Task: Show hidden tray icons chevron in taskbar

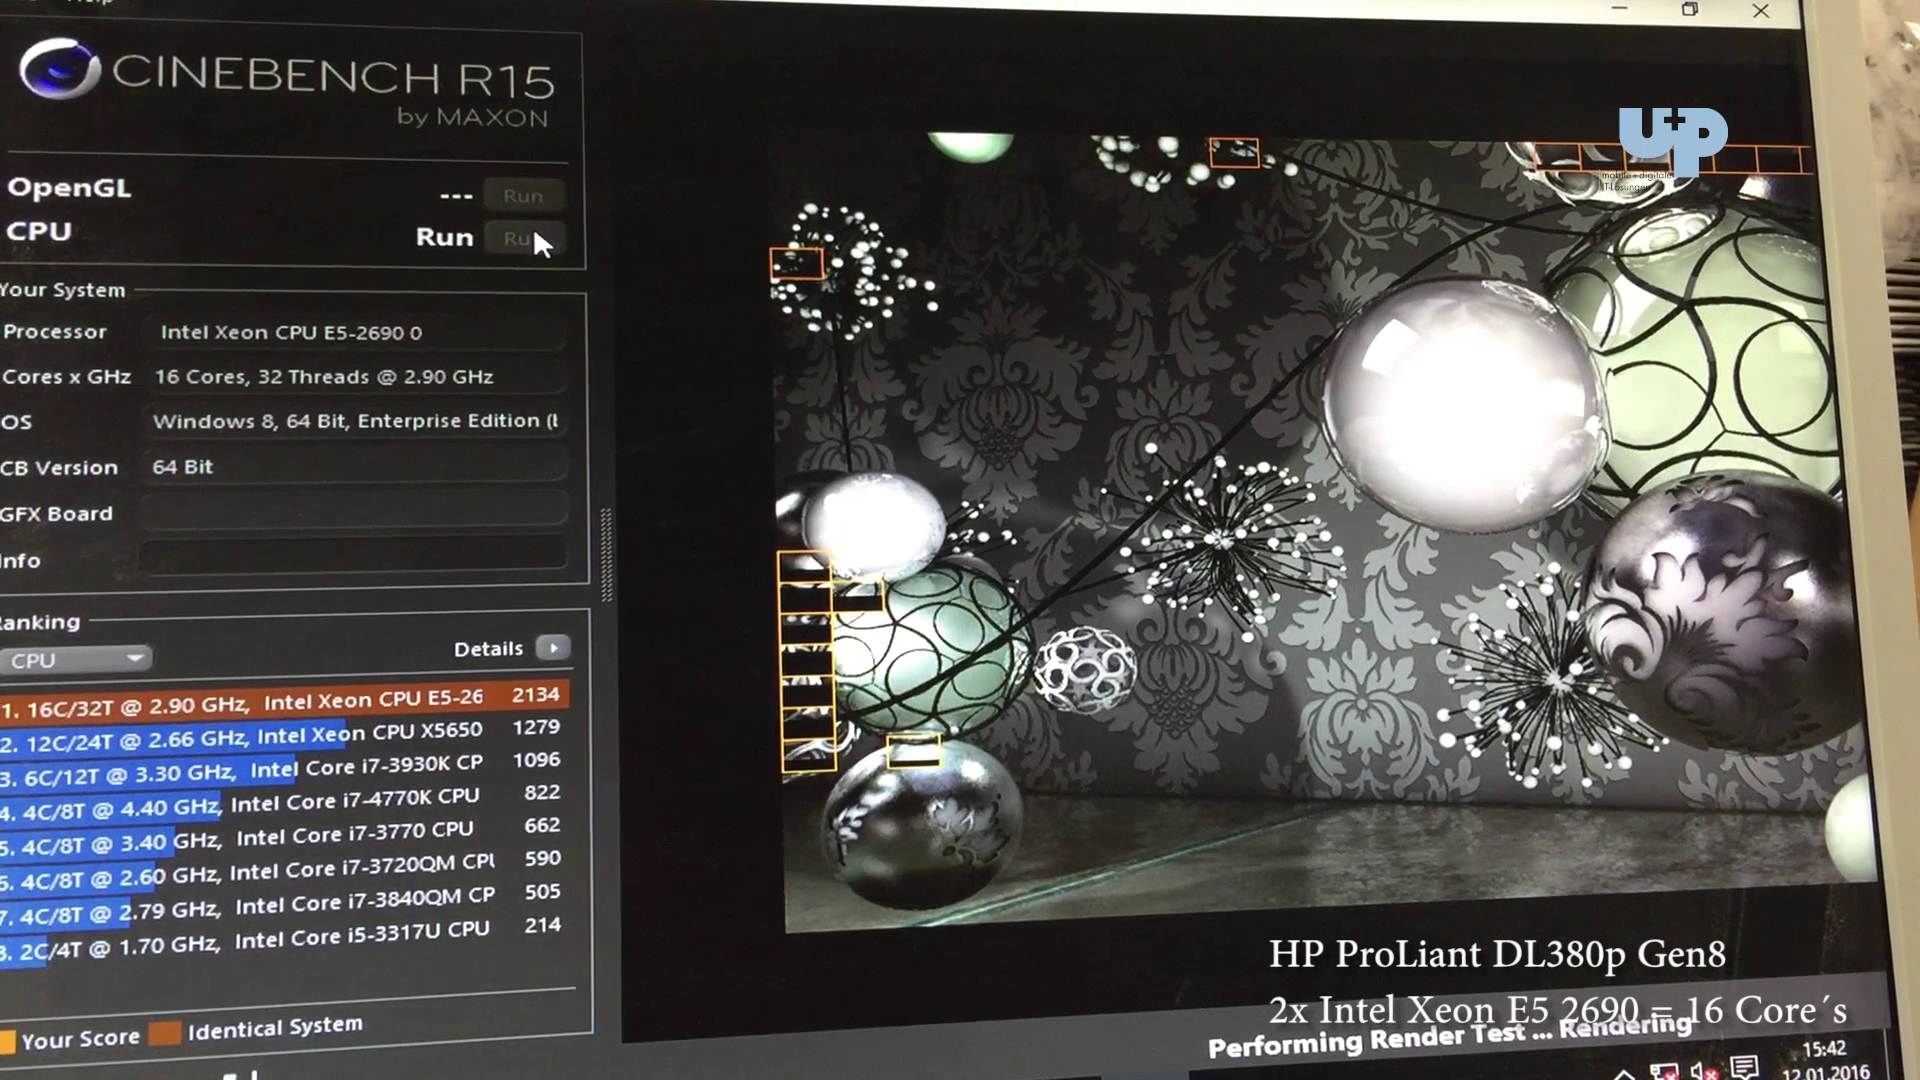Action: coord(1624,1073)
